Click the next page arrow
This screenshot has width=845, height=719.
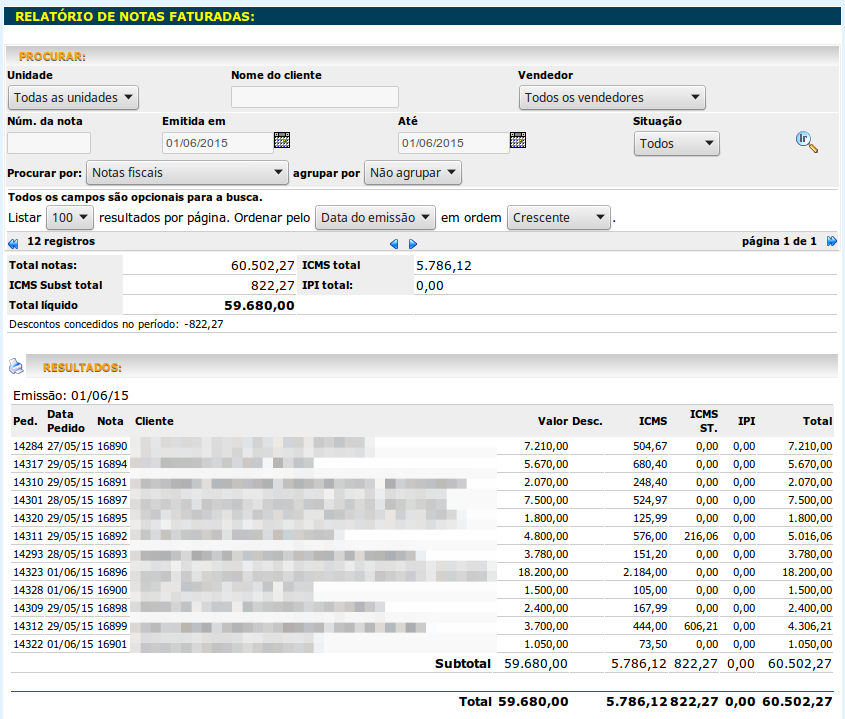[x=413, y=243]
